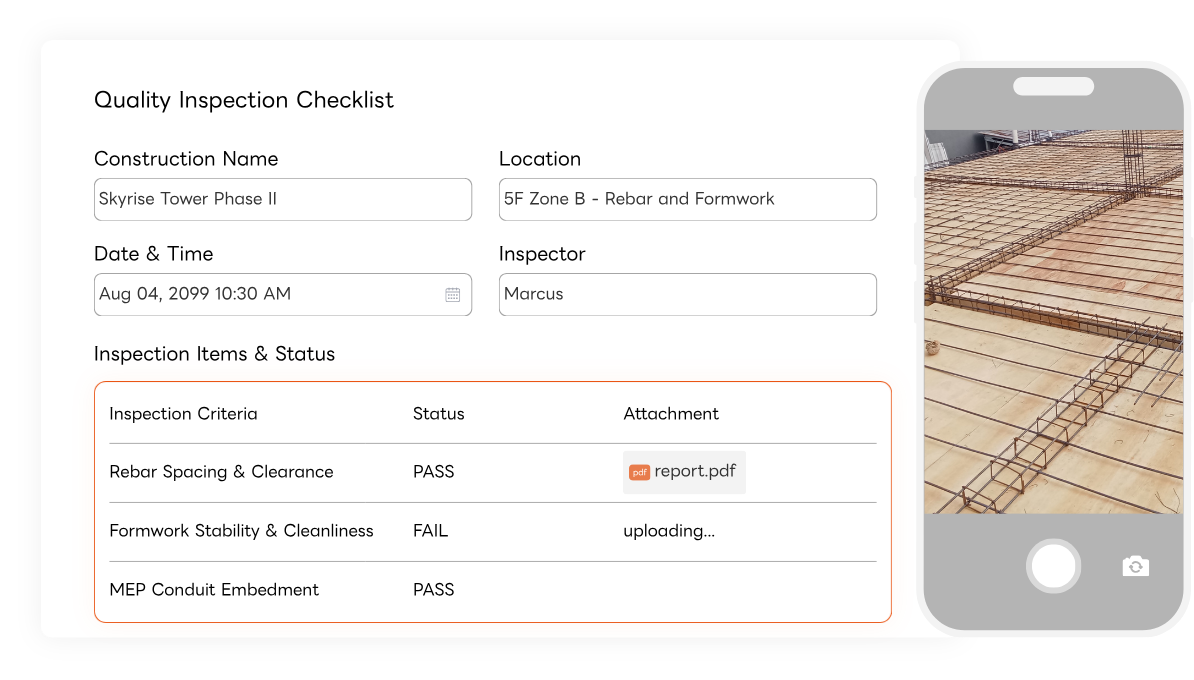The height and width of the screenshot is (680, 1194).
Task: Click the Status column header
Action: [x=439, y=413]
